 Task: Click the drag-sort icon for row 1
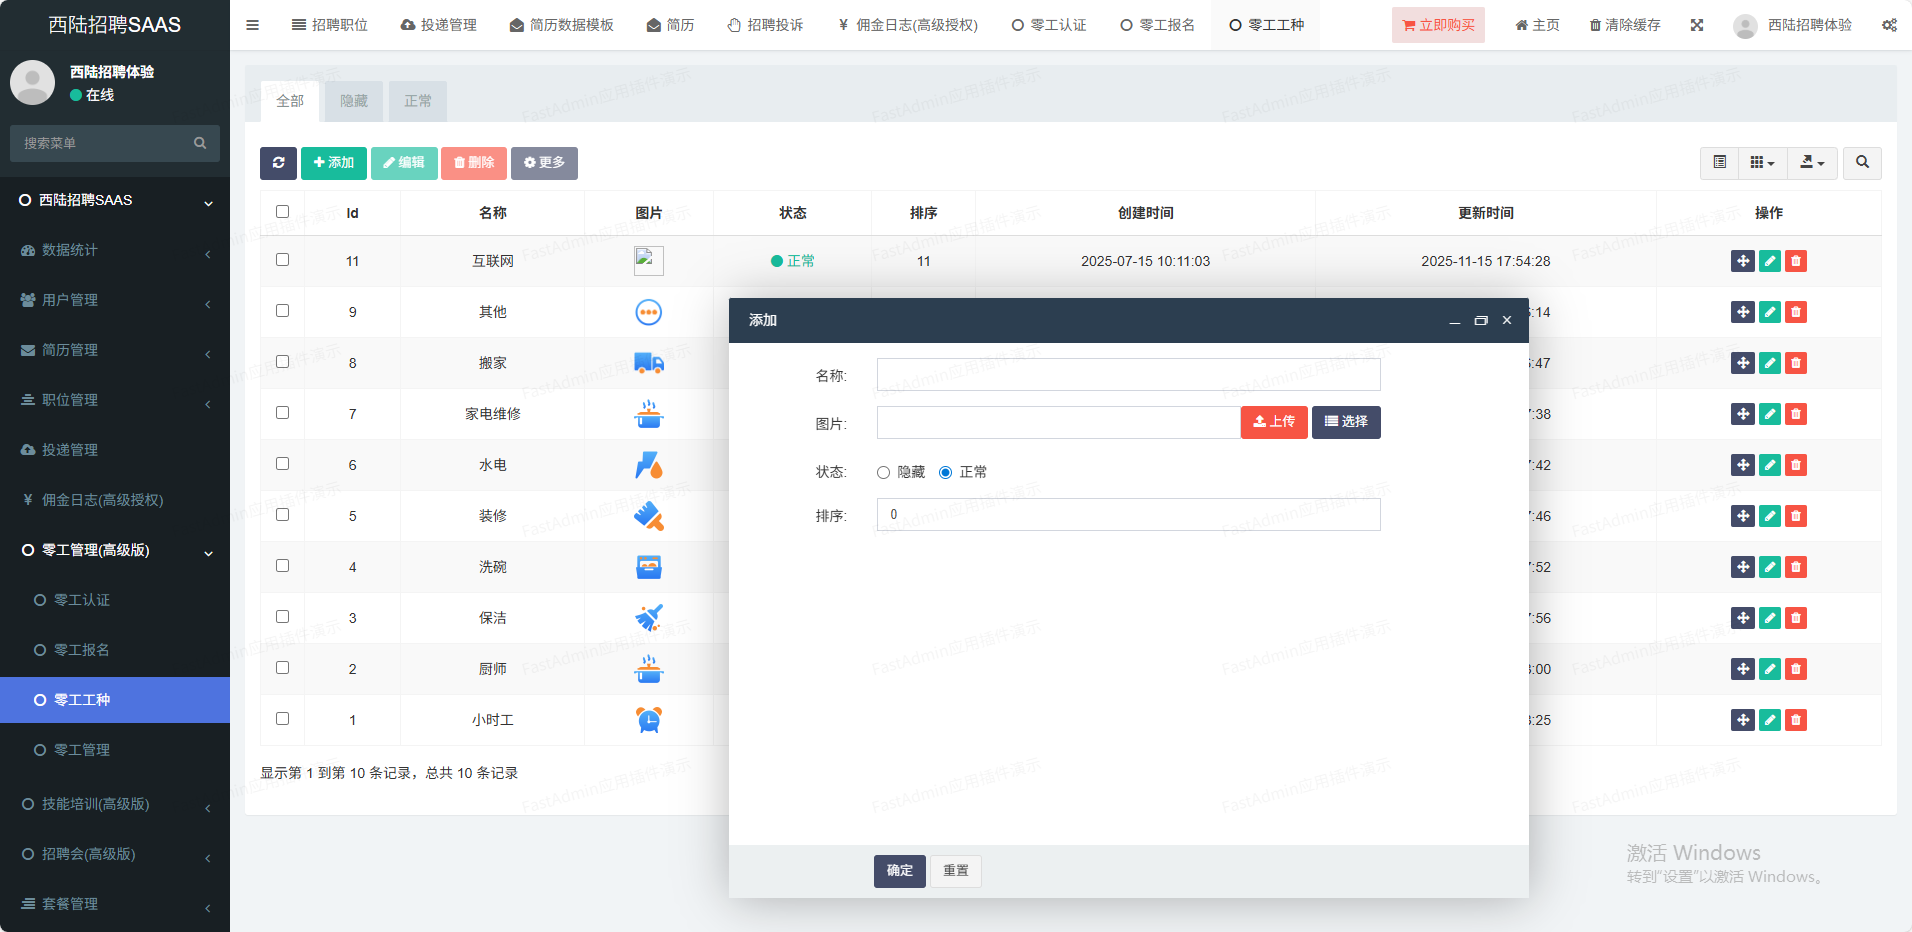(x=1742, y=720)
